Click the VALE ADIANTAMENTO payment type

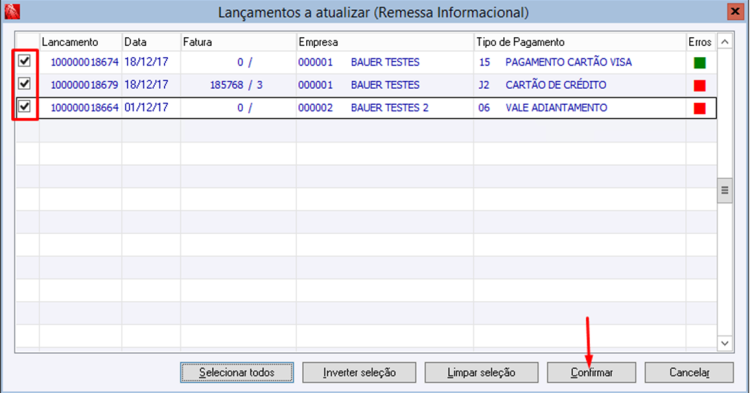pyautogui.click(x=556, y=108)
